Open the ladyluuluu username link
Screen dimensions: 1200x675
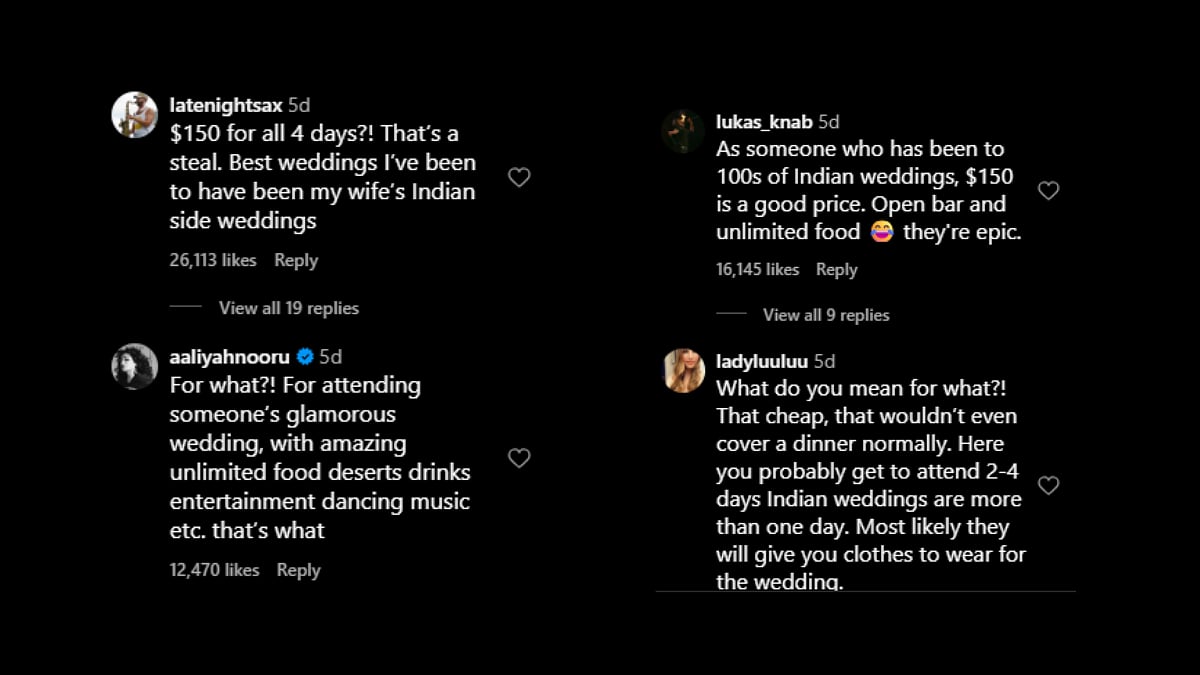(x=762, y=361)
